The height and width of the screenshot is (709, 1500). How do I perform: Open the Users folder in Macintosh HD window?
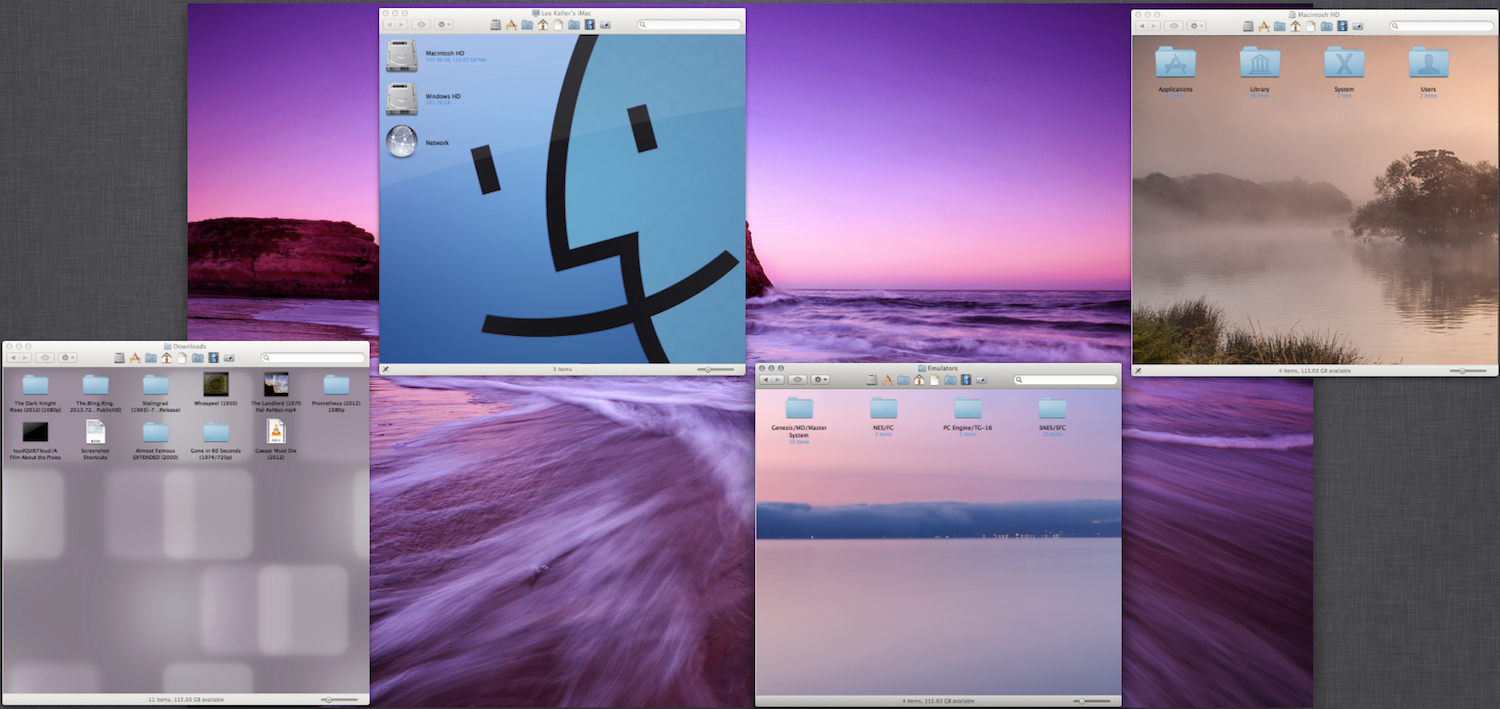[x=1429, y=63]
